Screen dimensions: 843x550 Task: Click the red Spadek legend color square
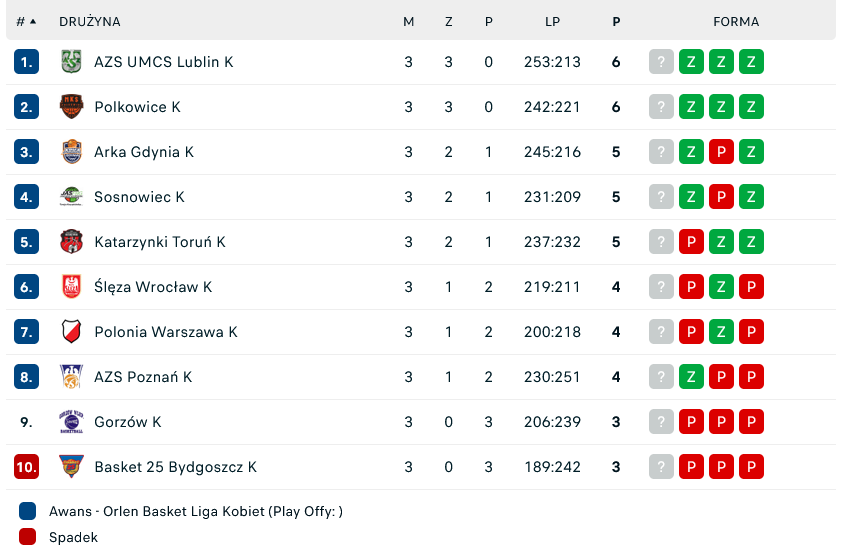coord(28,537)
